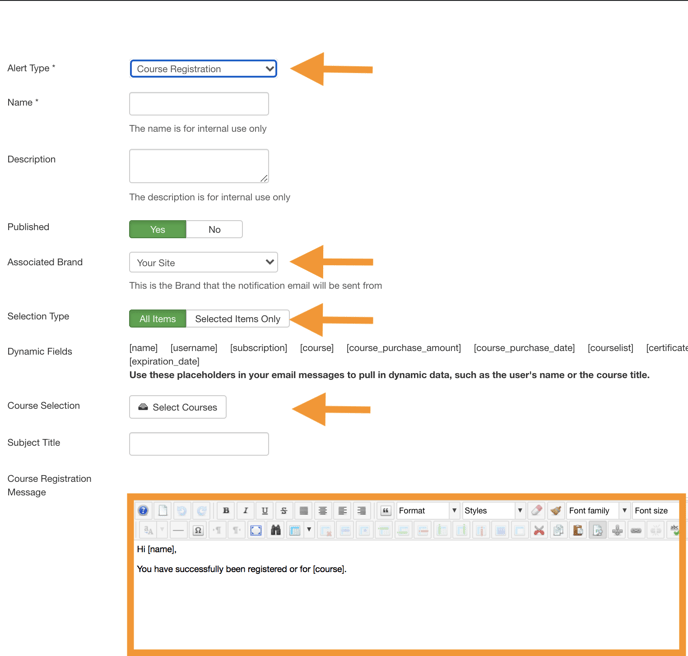Screen dimensions: 688x656
Task: Choose All Items selection type
Action: (x=158, y=319)
